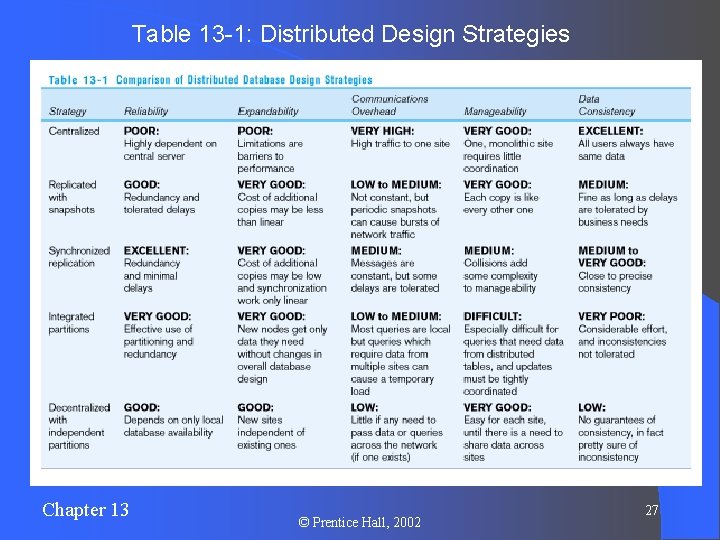Click 'No guarantees of consistency' text
Viewport: 720px width, 540px height.
tap(617, 426)
